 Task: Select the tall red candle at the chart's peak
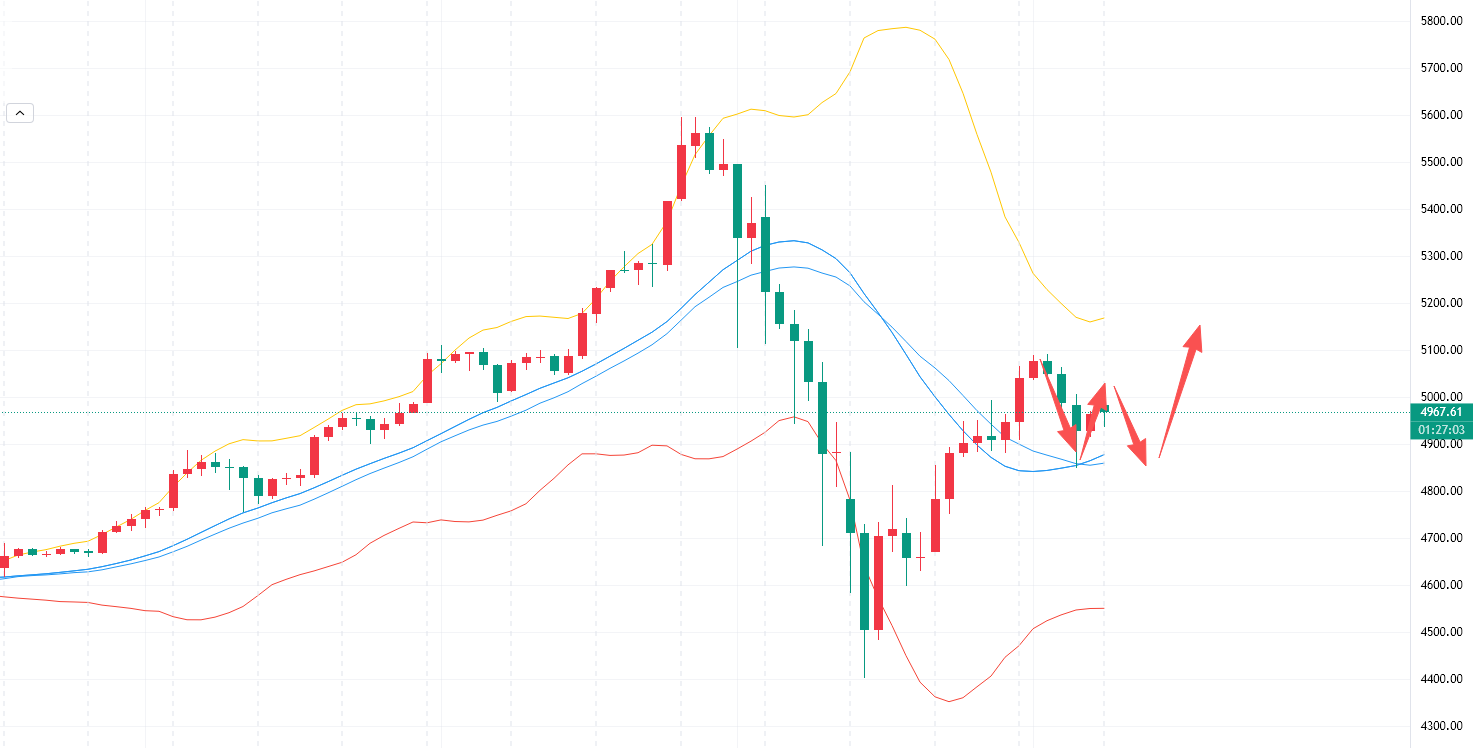[682, 172]
